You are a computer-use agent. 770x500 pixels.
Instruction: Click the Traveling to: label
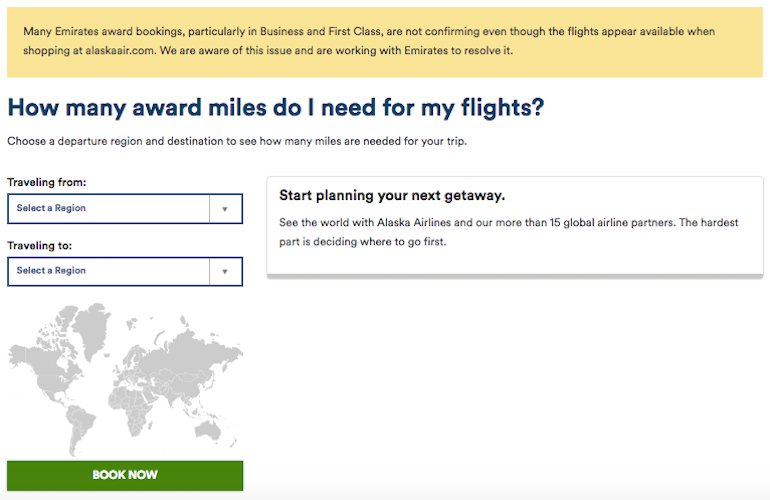coord(39,246)
